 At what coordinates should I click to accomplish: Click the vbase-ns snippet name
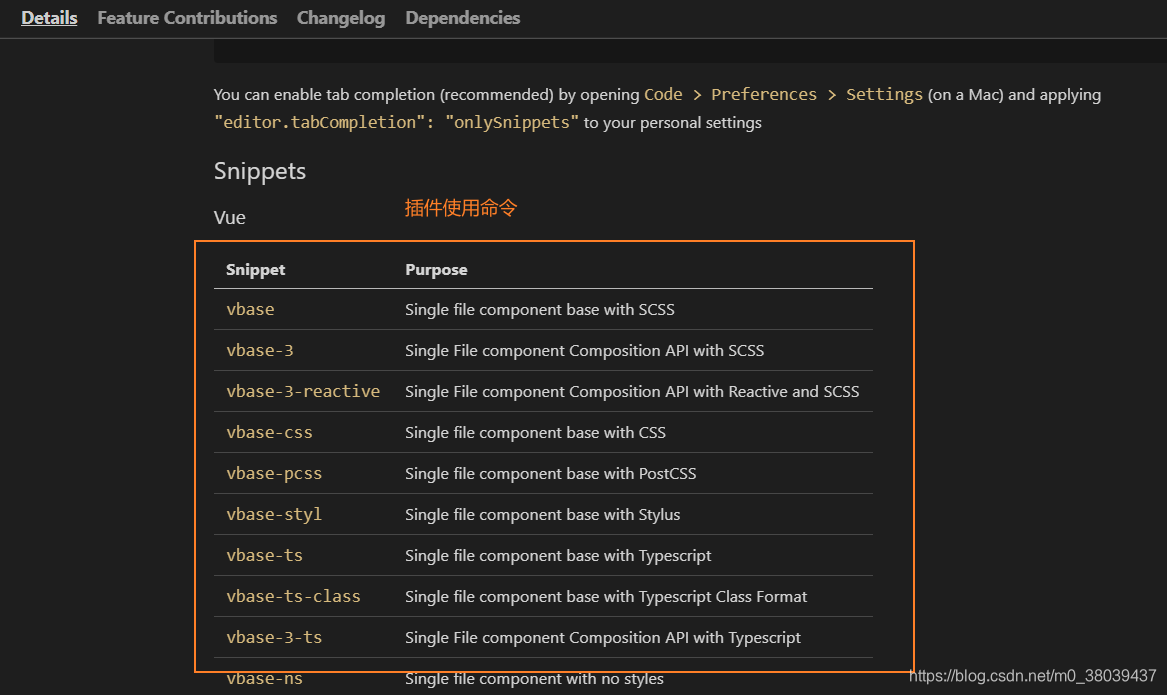(264, 679)
